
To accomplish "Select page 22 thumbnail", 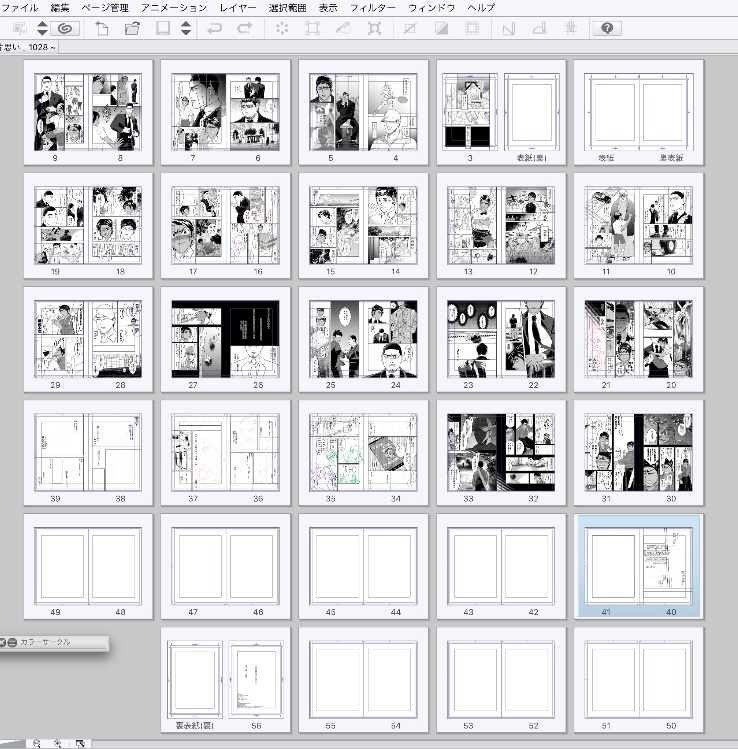I will [x=528, y=339].
